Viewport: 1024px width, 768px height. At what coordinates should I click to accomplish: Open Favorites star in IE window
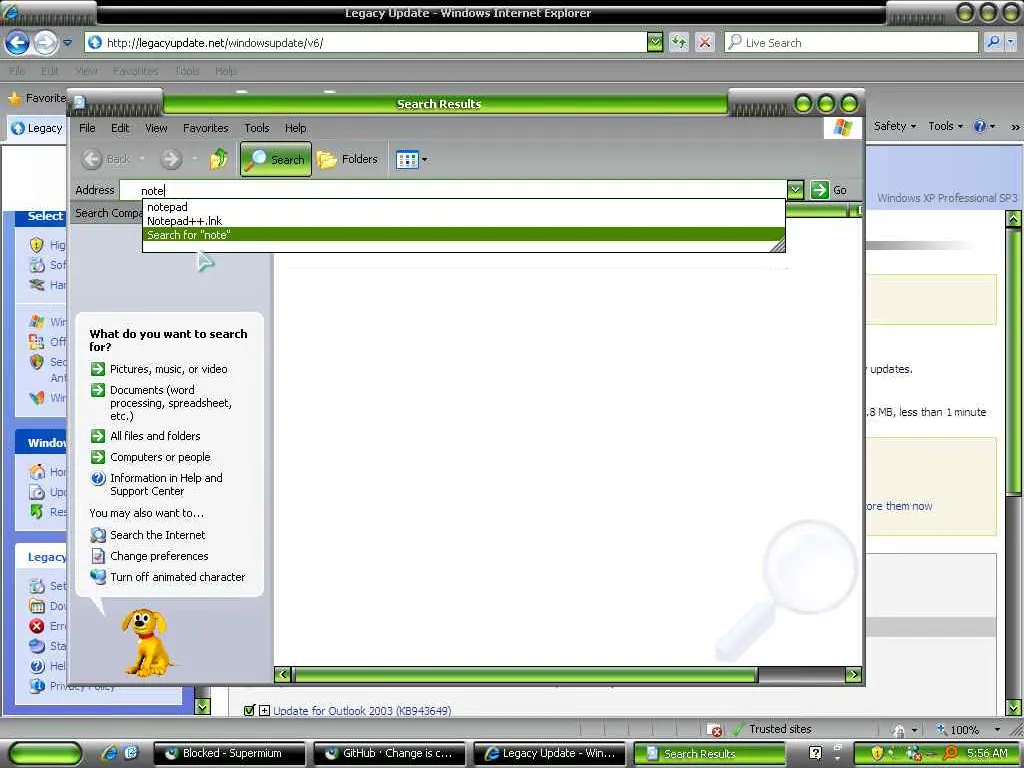14,99
